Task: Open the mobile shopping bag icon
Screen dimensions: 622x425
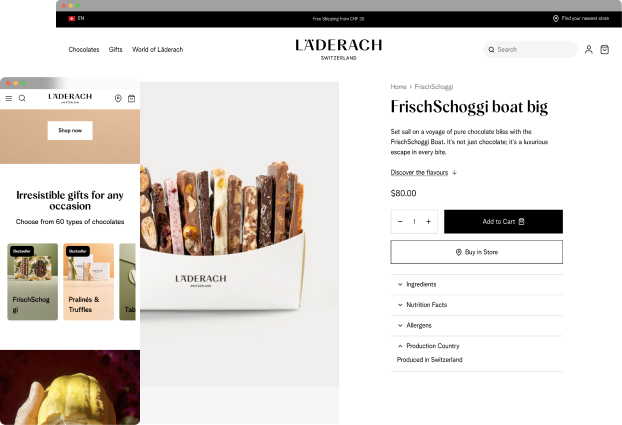Action: click(132, 98)
